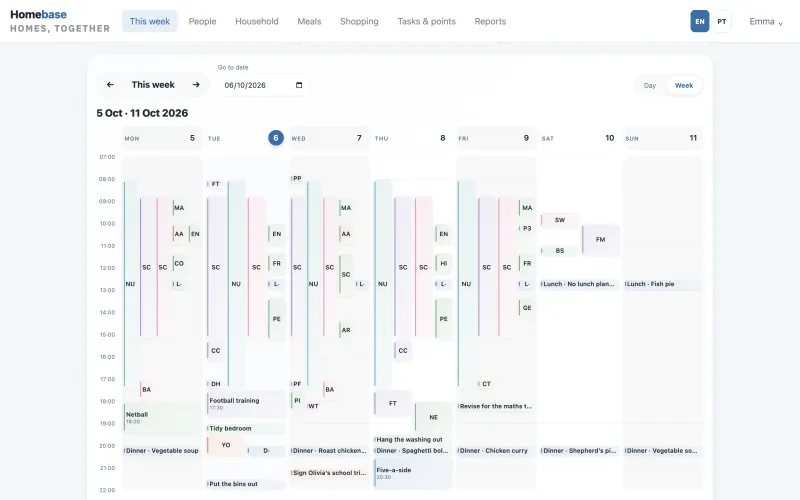Open Monday's BA event
Image resolution: width=800 pixels, height=500 pixels.
tap(146, 389)
